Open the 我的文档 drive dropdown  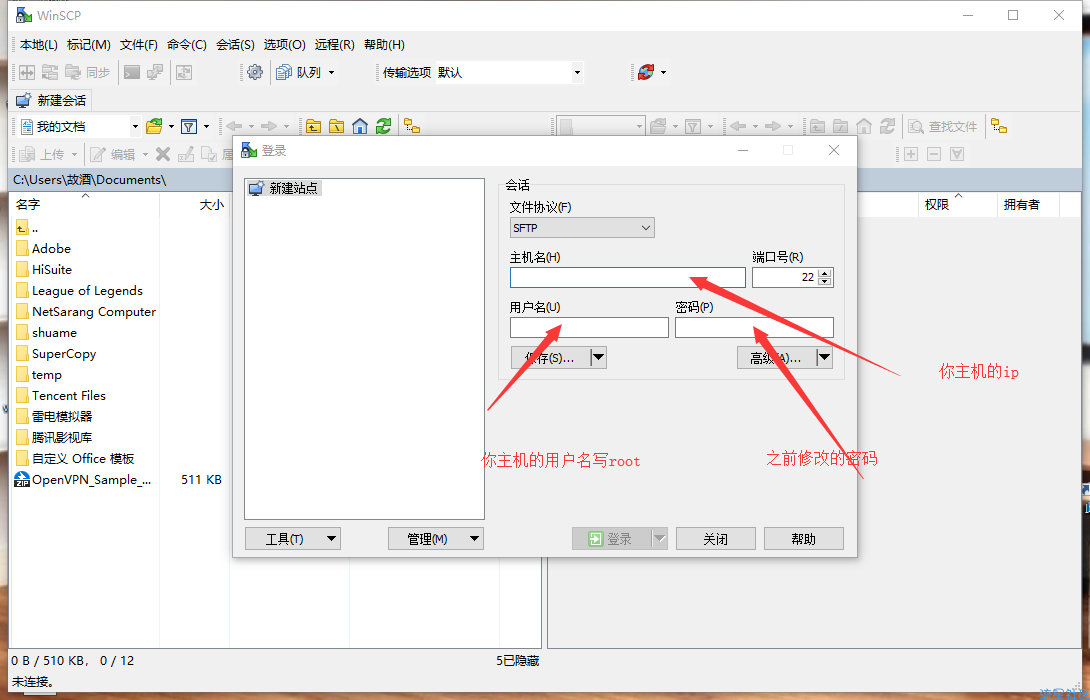[x=135, y=127]
